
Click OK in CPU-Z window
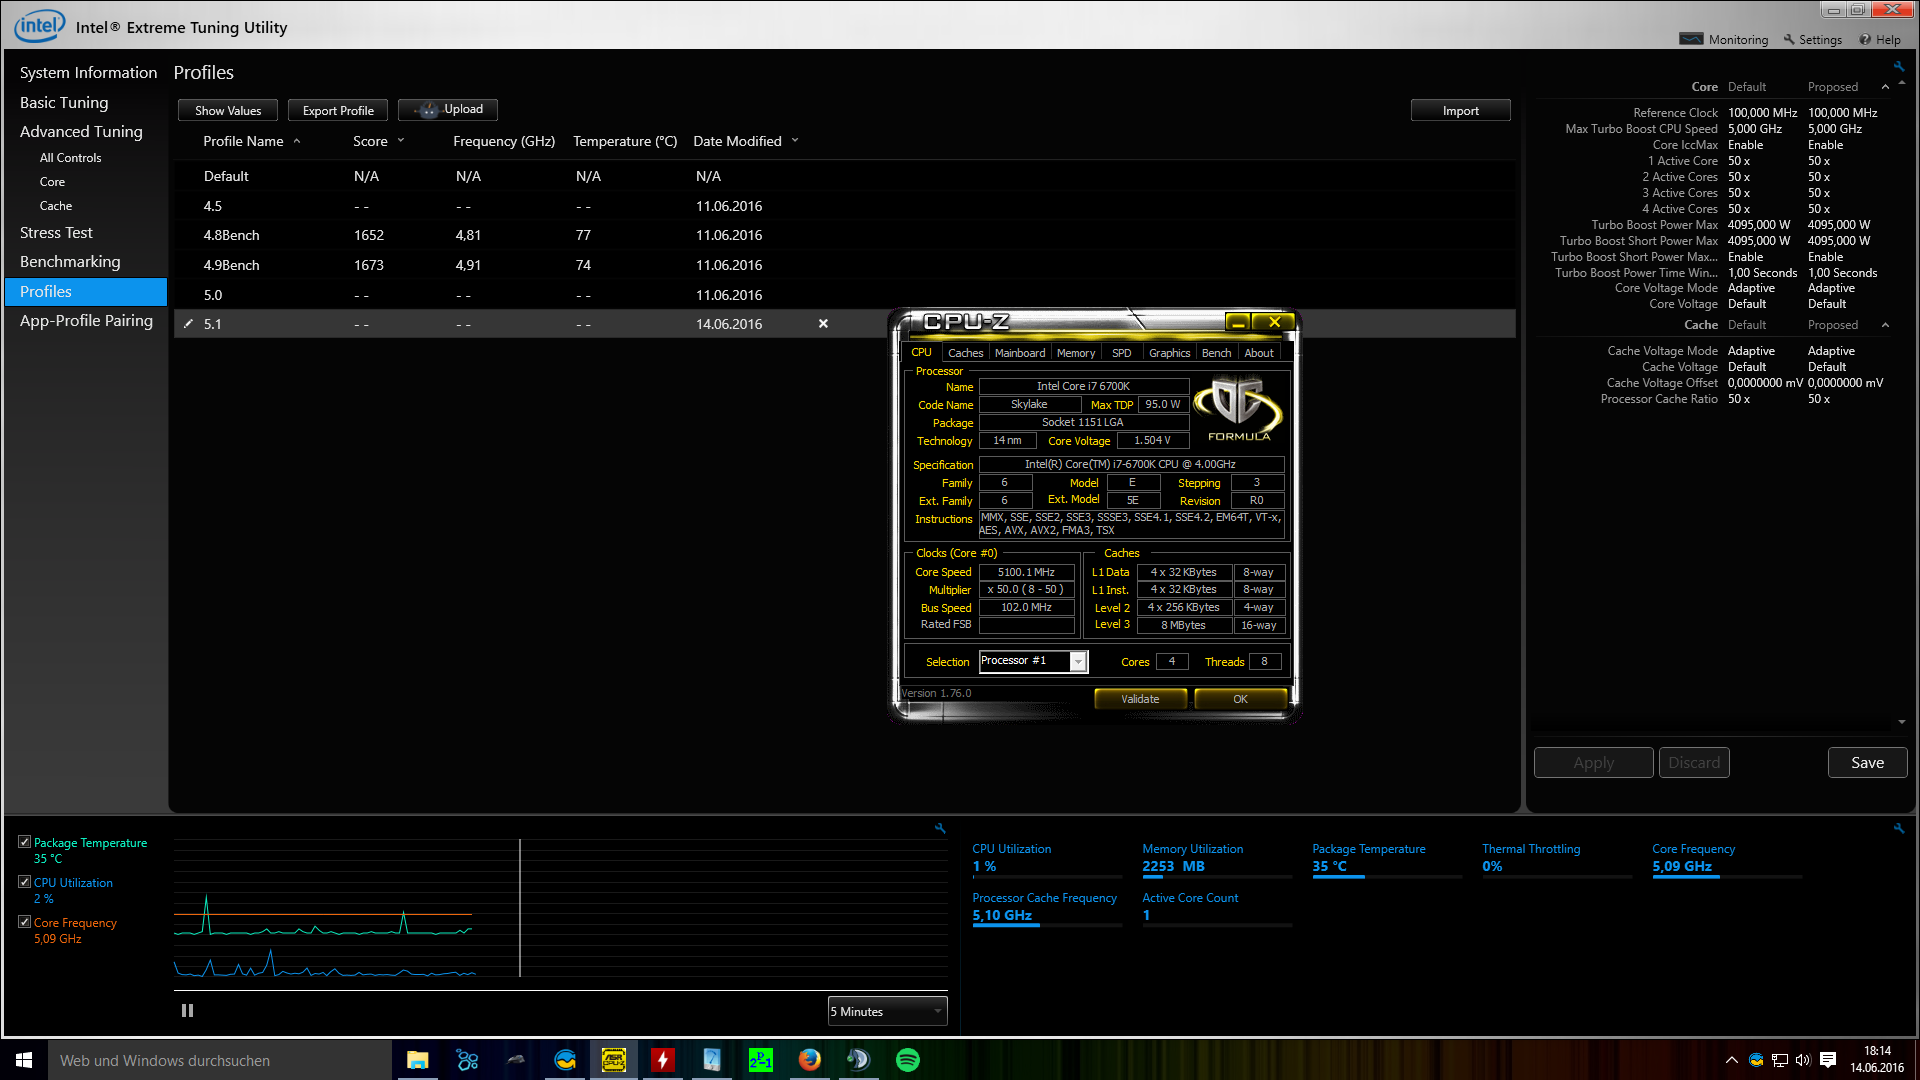[1240, 699]
